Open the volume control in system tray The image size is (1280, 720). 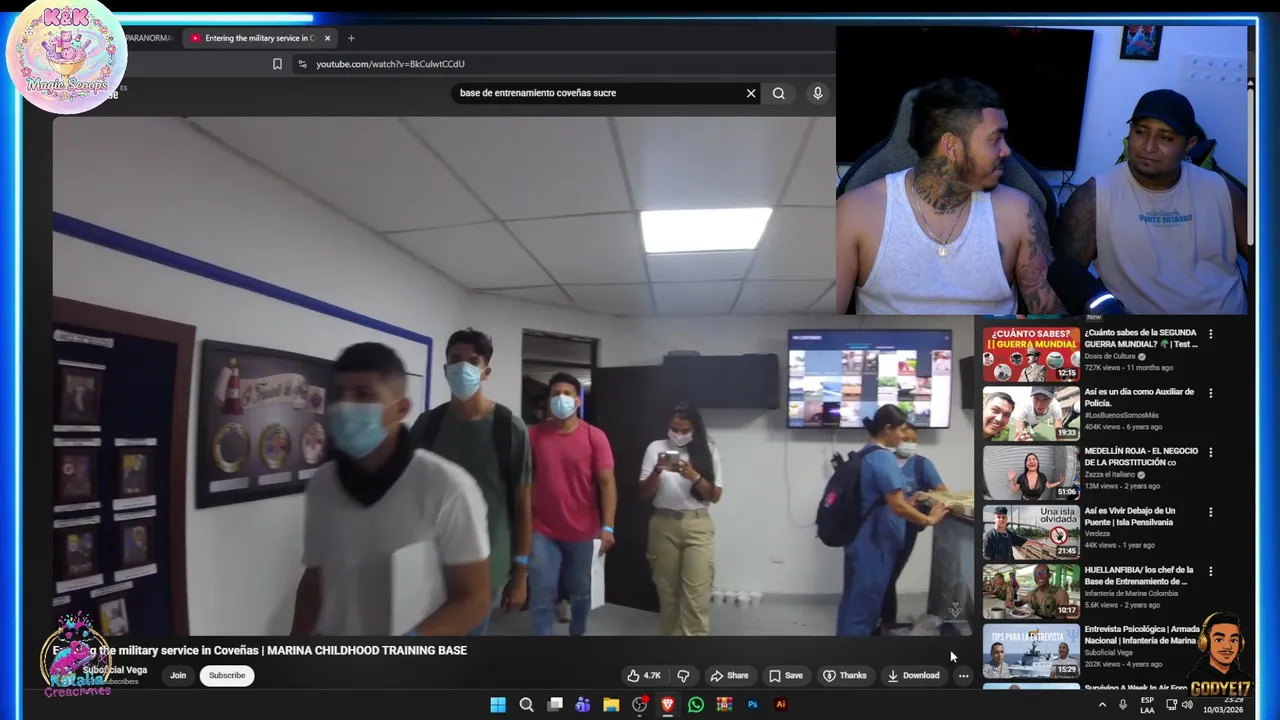pyautogui.click(x=1187, y=704)
